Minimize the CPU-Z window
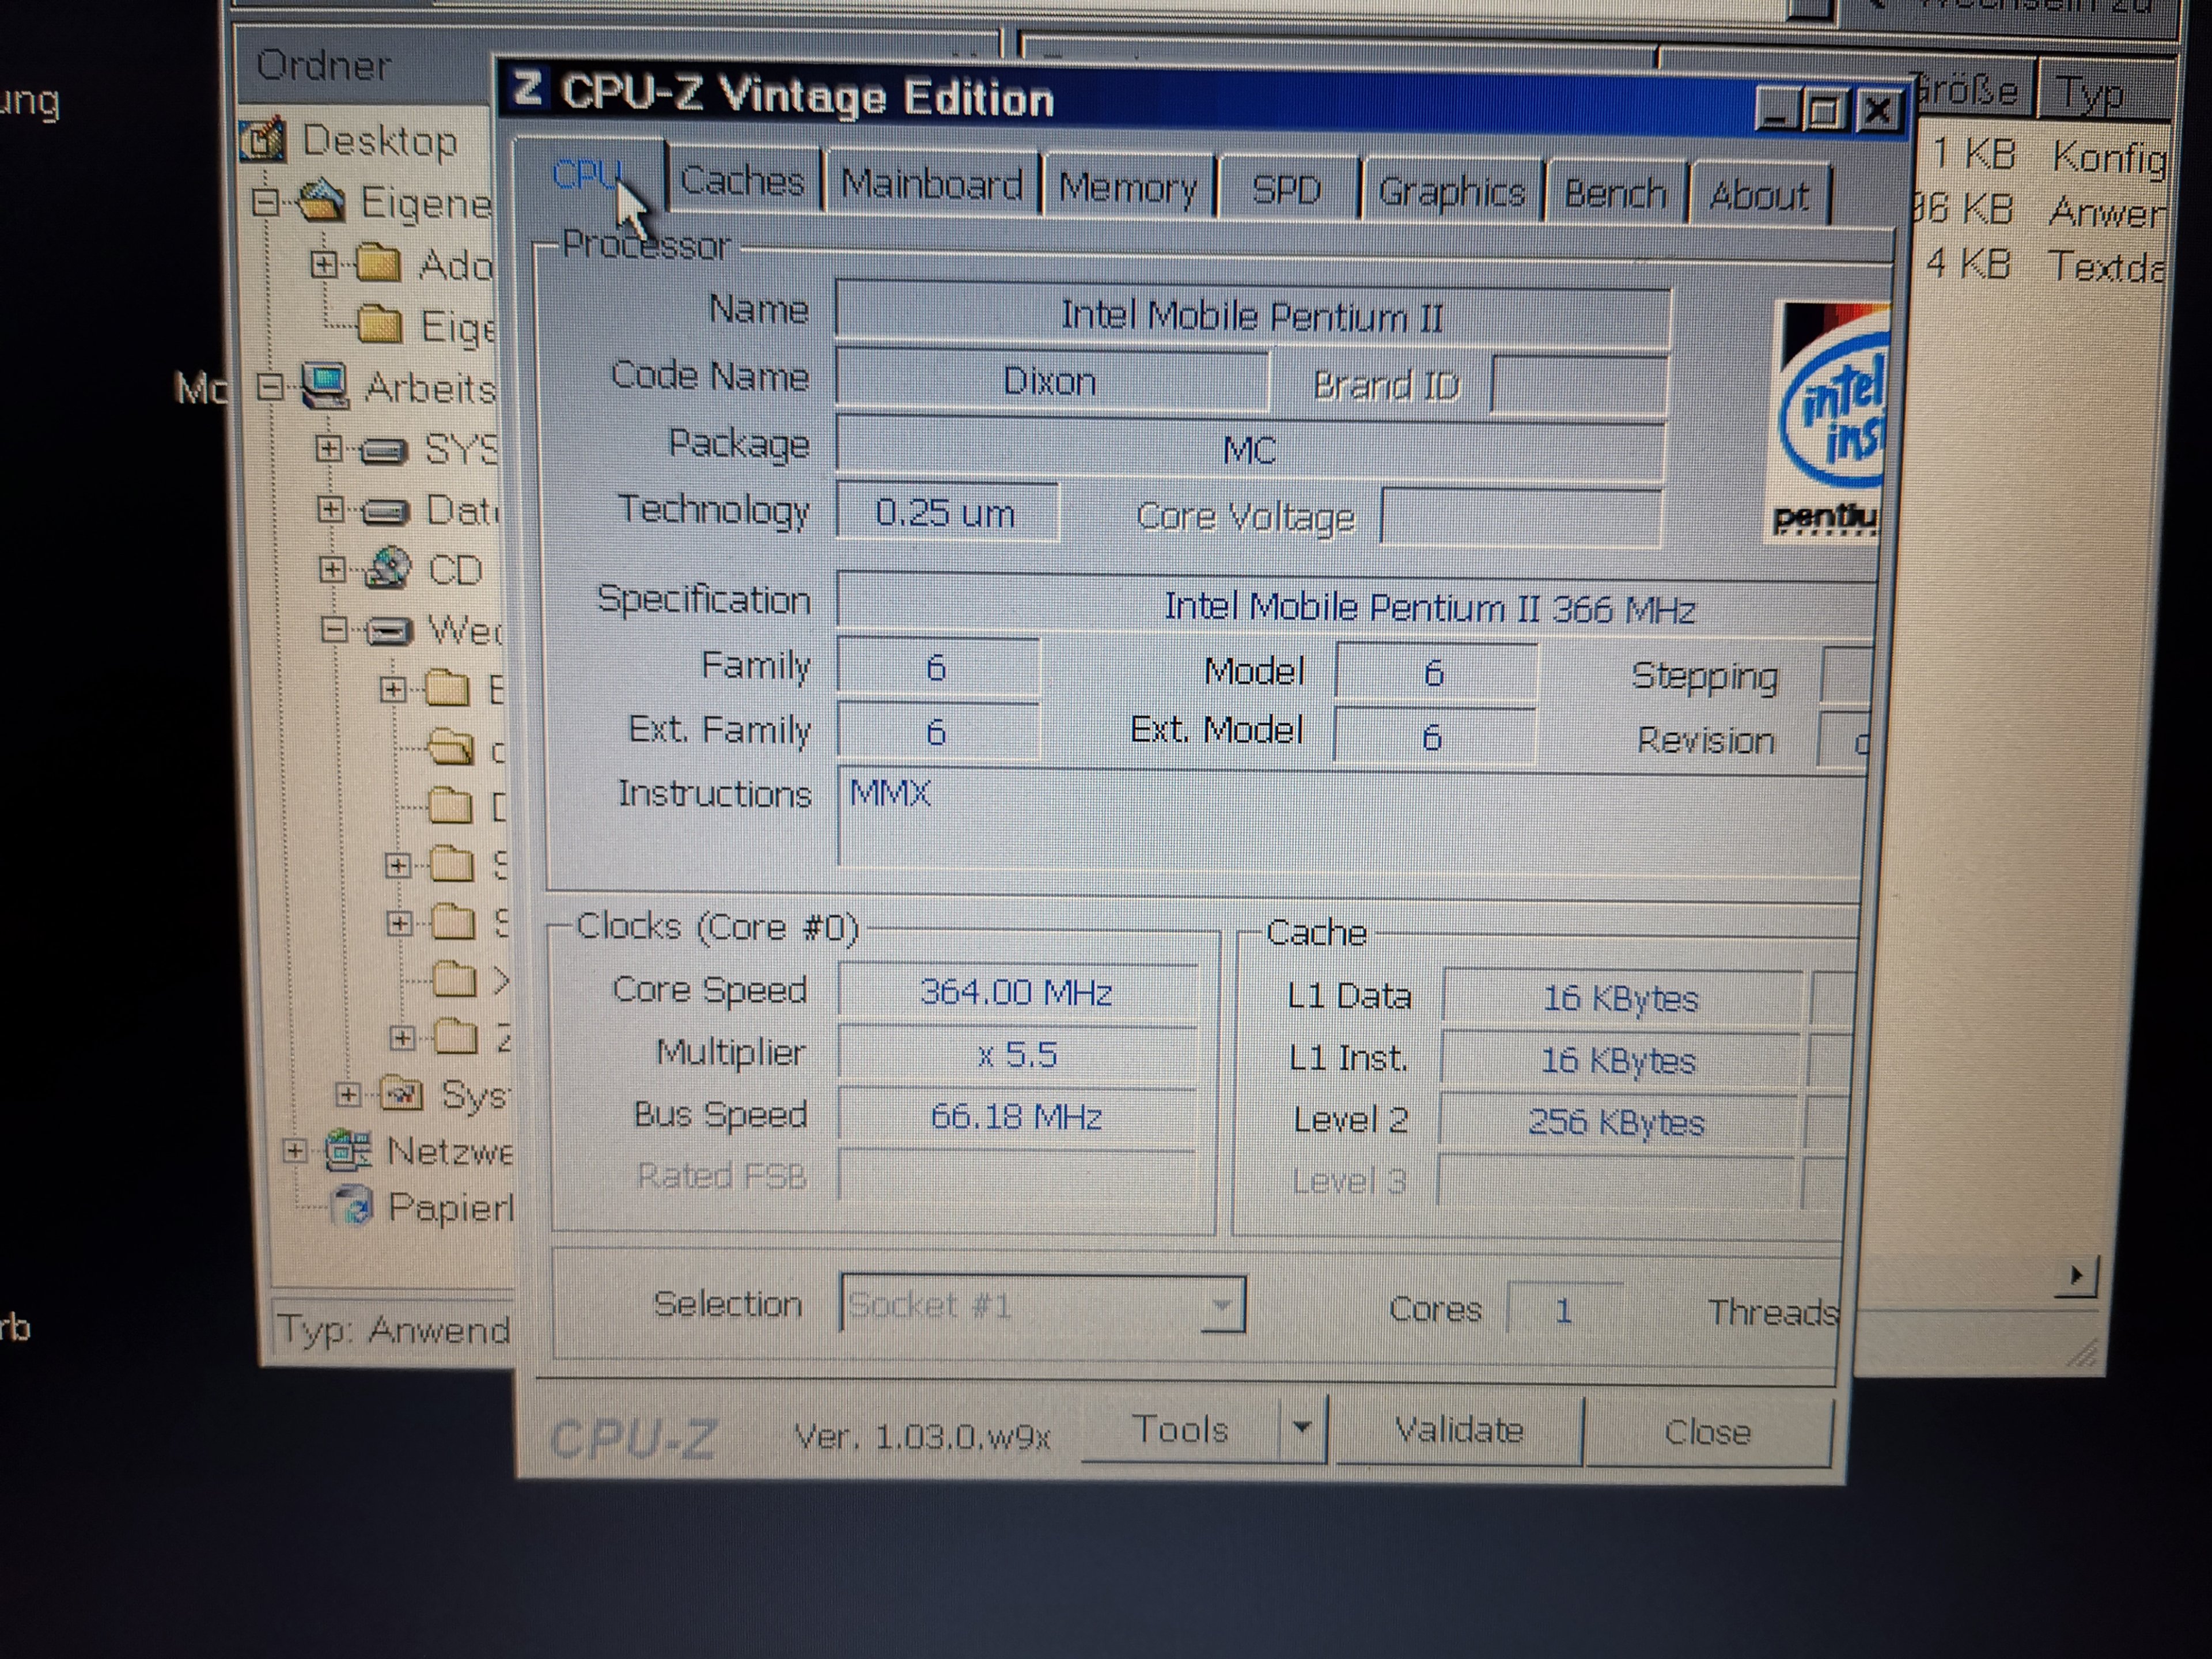 (1778, 110)
